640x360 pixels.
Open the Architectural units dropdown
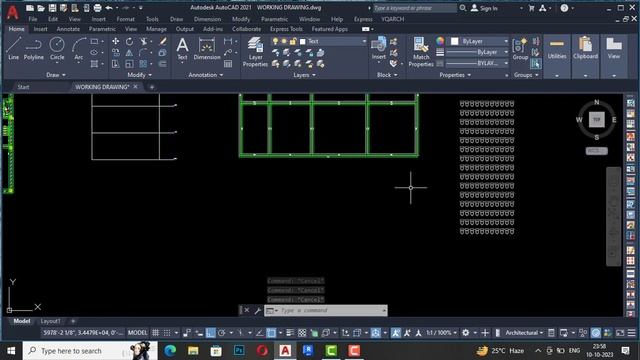pos(524,333)
